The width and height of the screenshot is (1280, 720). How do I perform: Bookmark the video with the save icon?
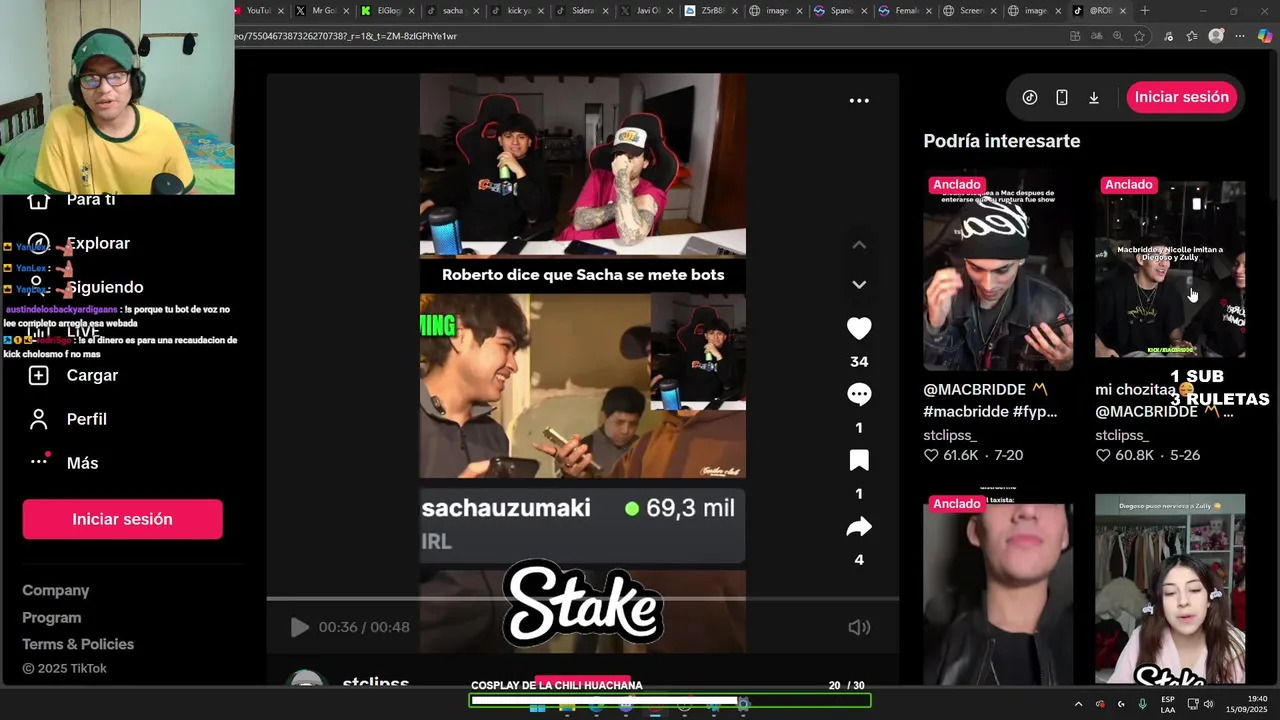859,460
